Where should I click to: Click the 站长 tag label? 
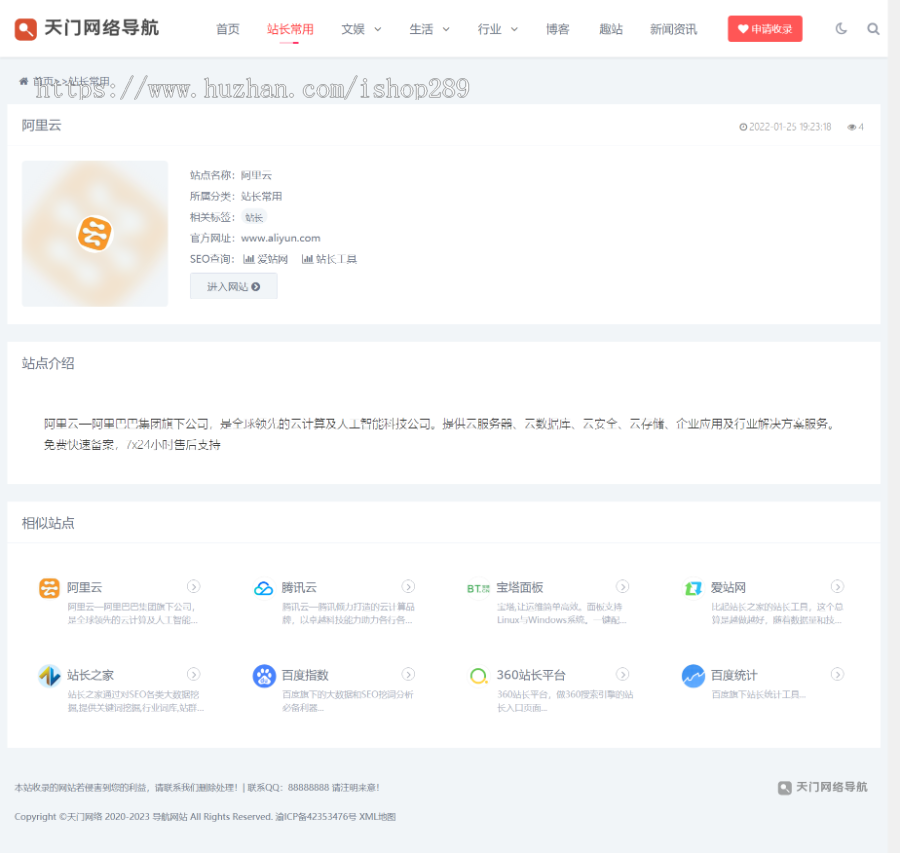[x=254, y=217]
